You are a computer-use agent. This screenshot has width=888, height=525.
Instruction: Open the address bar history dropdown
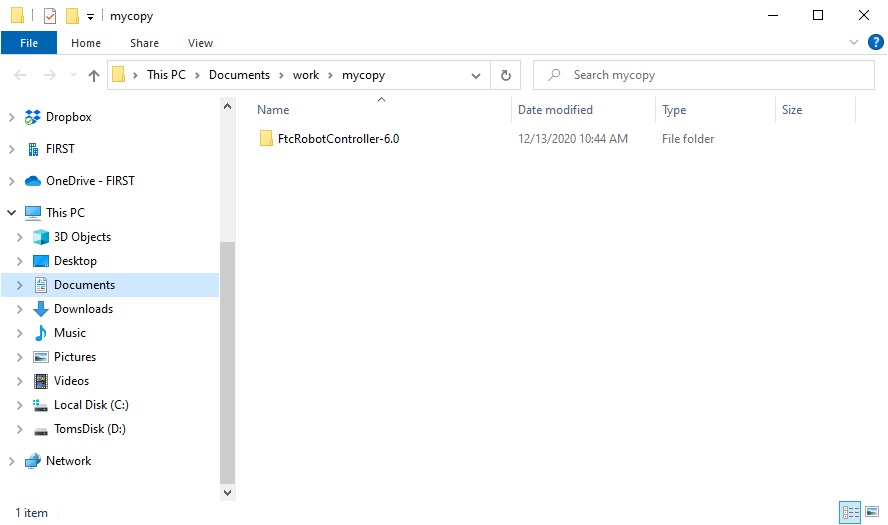point(476,75)
